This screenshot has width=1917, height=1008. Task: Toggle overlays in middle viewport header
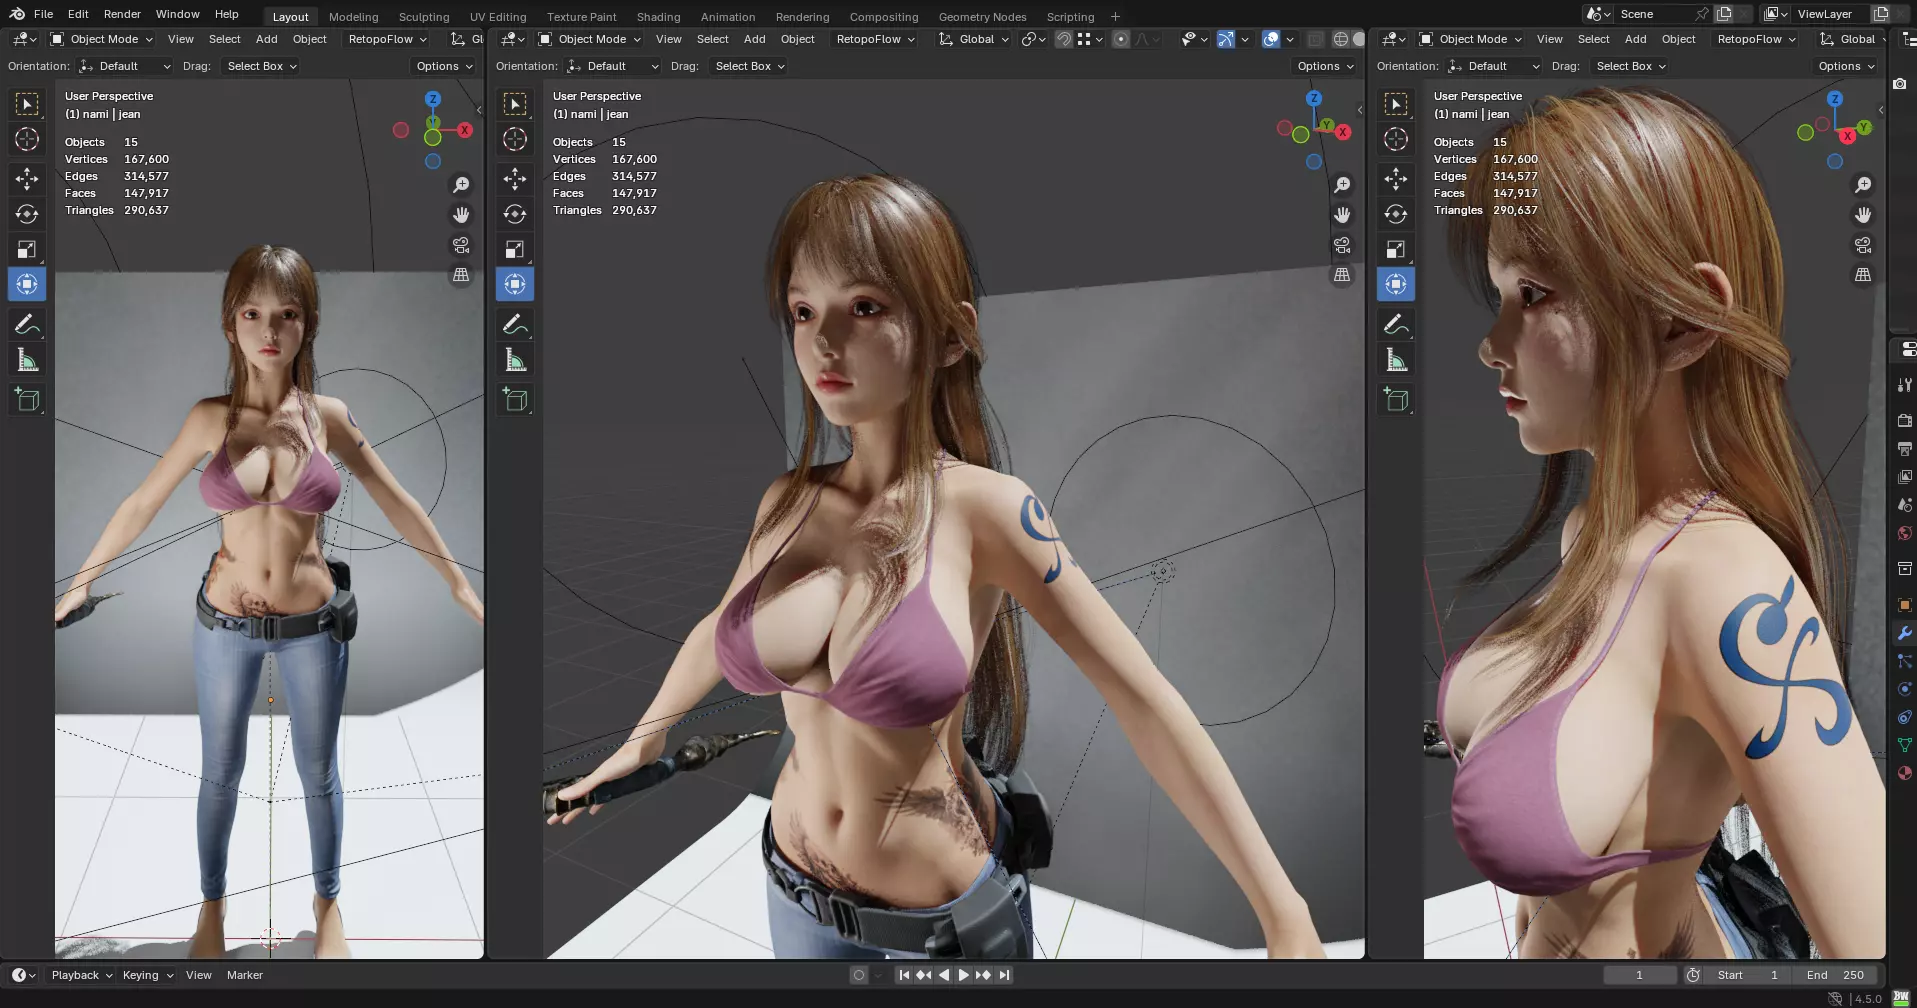coord(1271,39)
